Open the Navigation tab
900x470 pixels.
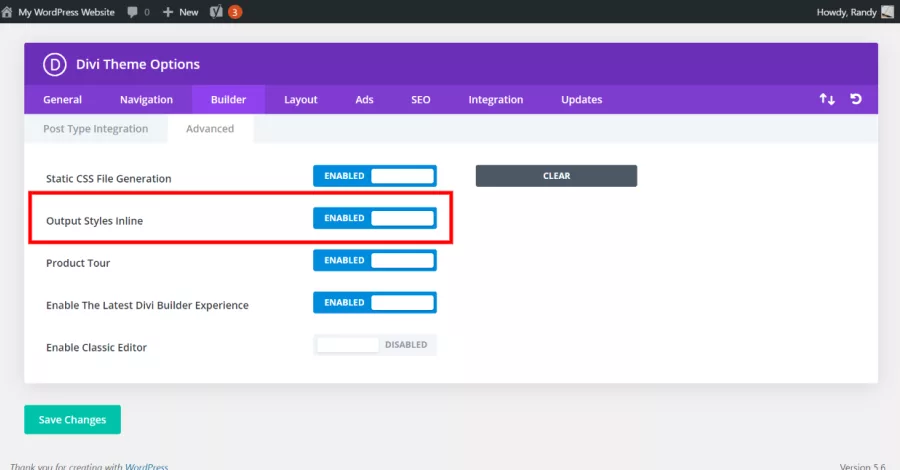[x=146, y=99]
